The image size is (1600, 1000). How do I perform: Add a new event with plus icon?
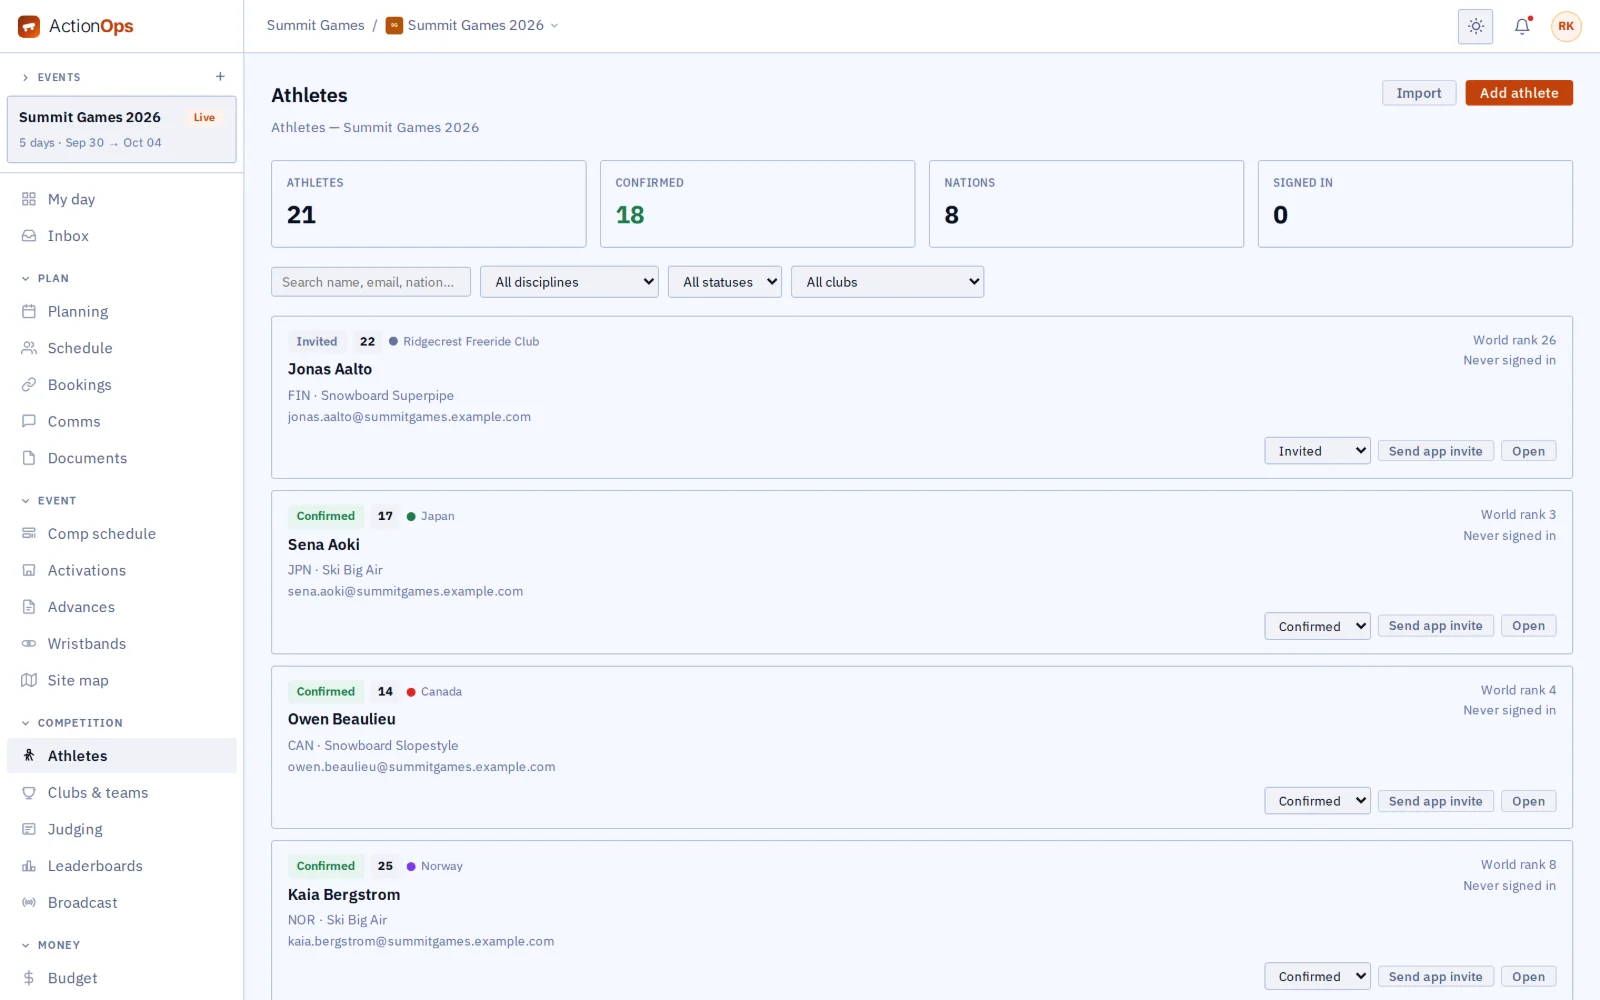pos(220,77)
